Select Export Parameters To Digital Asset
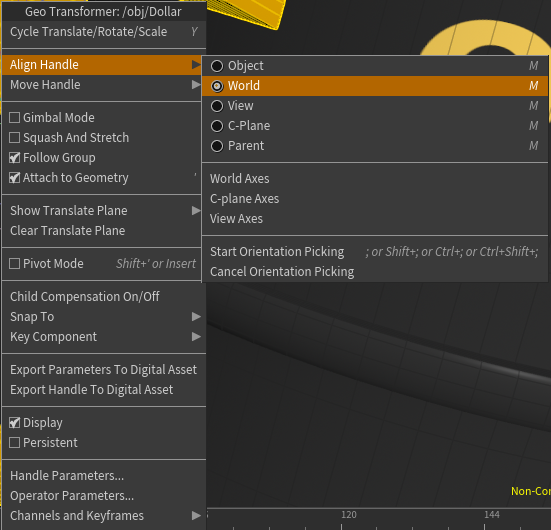Screen dimensions: 551x530 104,370
